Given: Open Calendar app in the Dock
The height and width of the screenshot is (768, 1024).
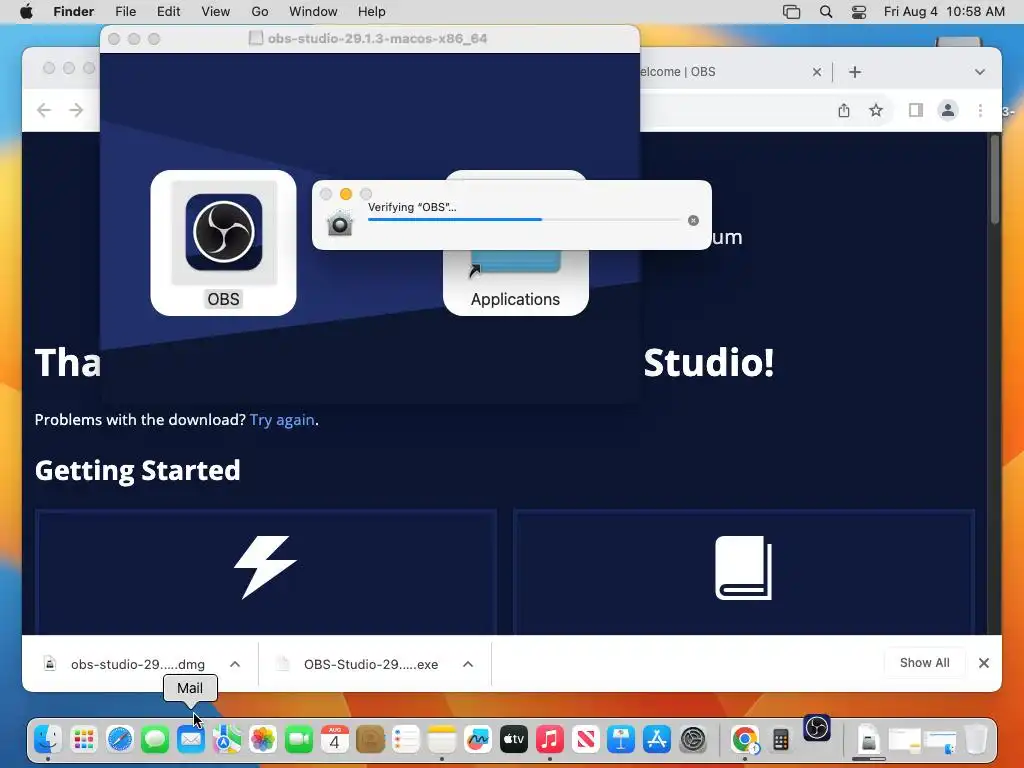Looking at the screenshot, I should (334, 740).
